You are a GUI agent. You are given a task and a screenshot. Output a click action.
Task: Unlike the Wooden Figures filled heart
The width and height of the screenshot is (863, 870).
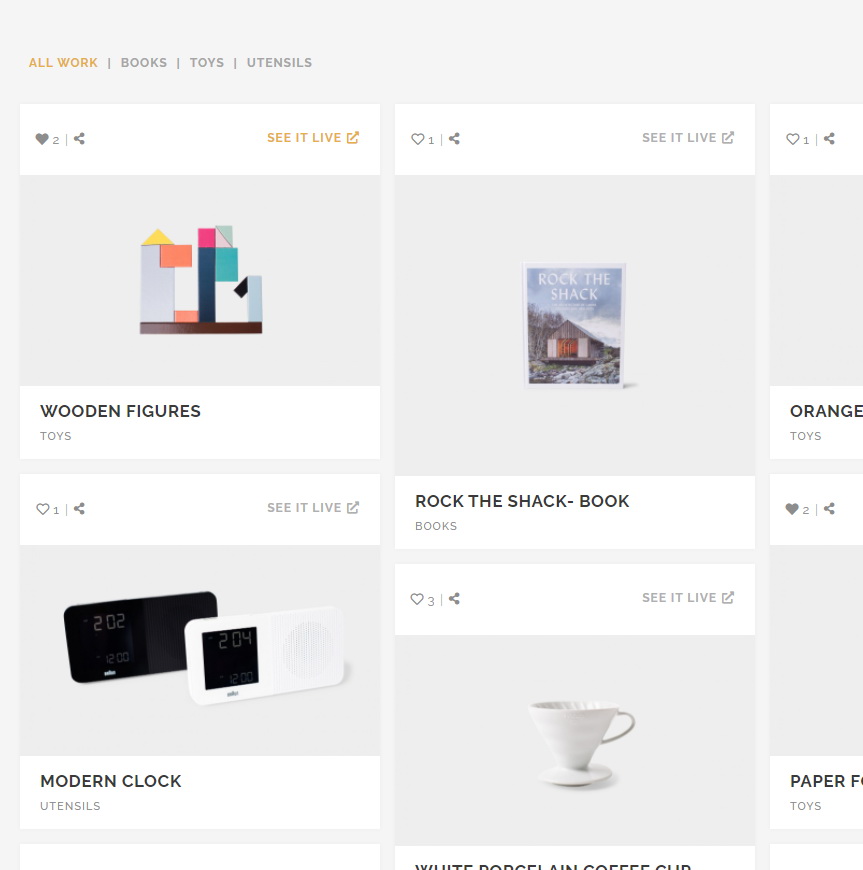(42, 139)
